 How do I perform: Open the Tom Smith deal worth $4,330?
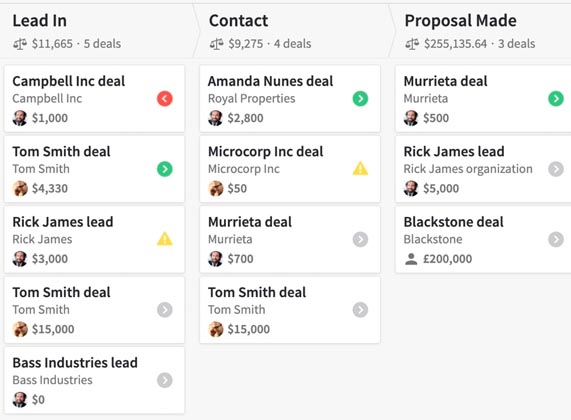[x=61, y=152]
